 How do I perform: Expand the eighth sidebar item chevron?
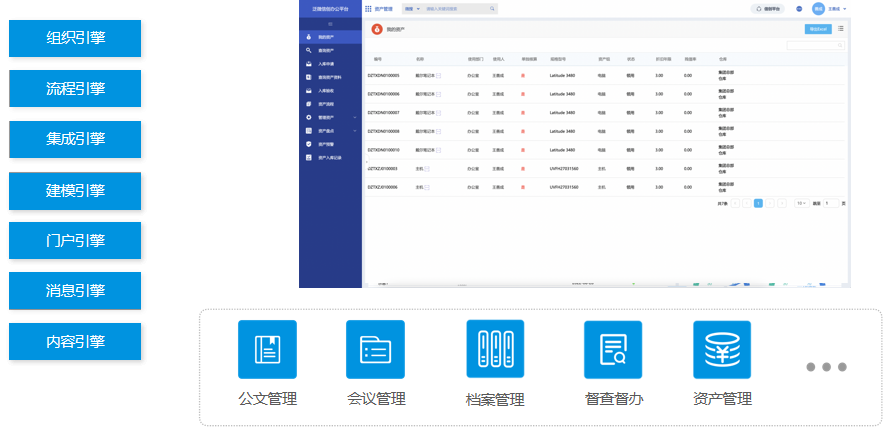point(355,131)
